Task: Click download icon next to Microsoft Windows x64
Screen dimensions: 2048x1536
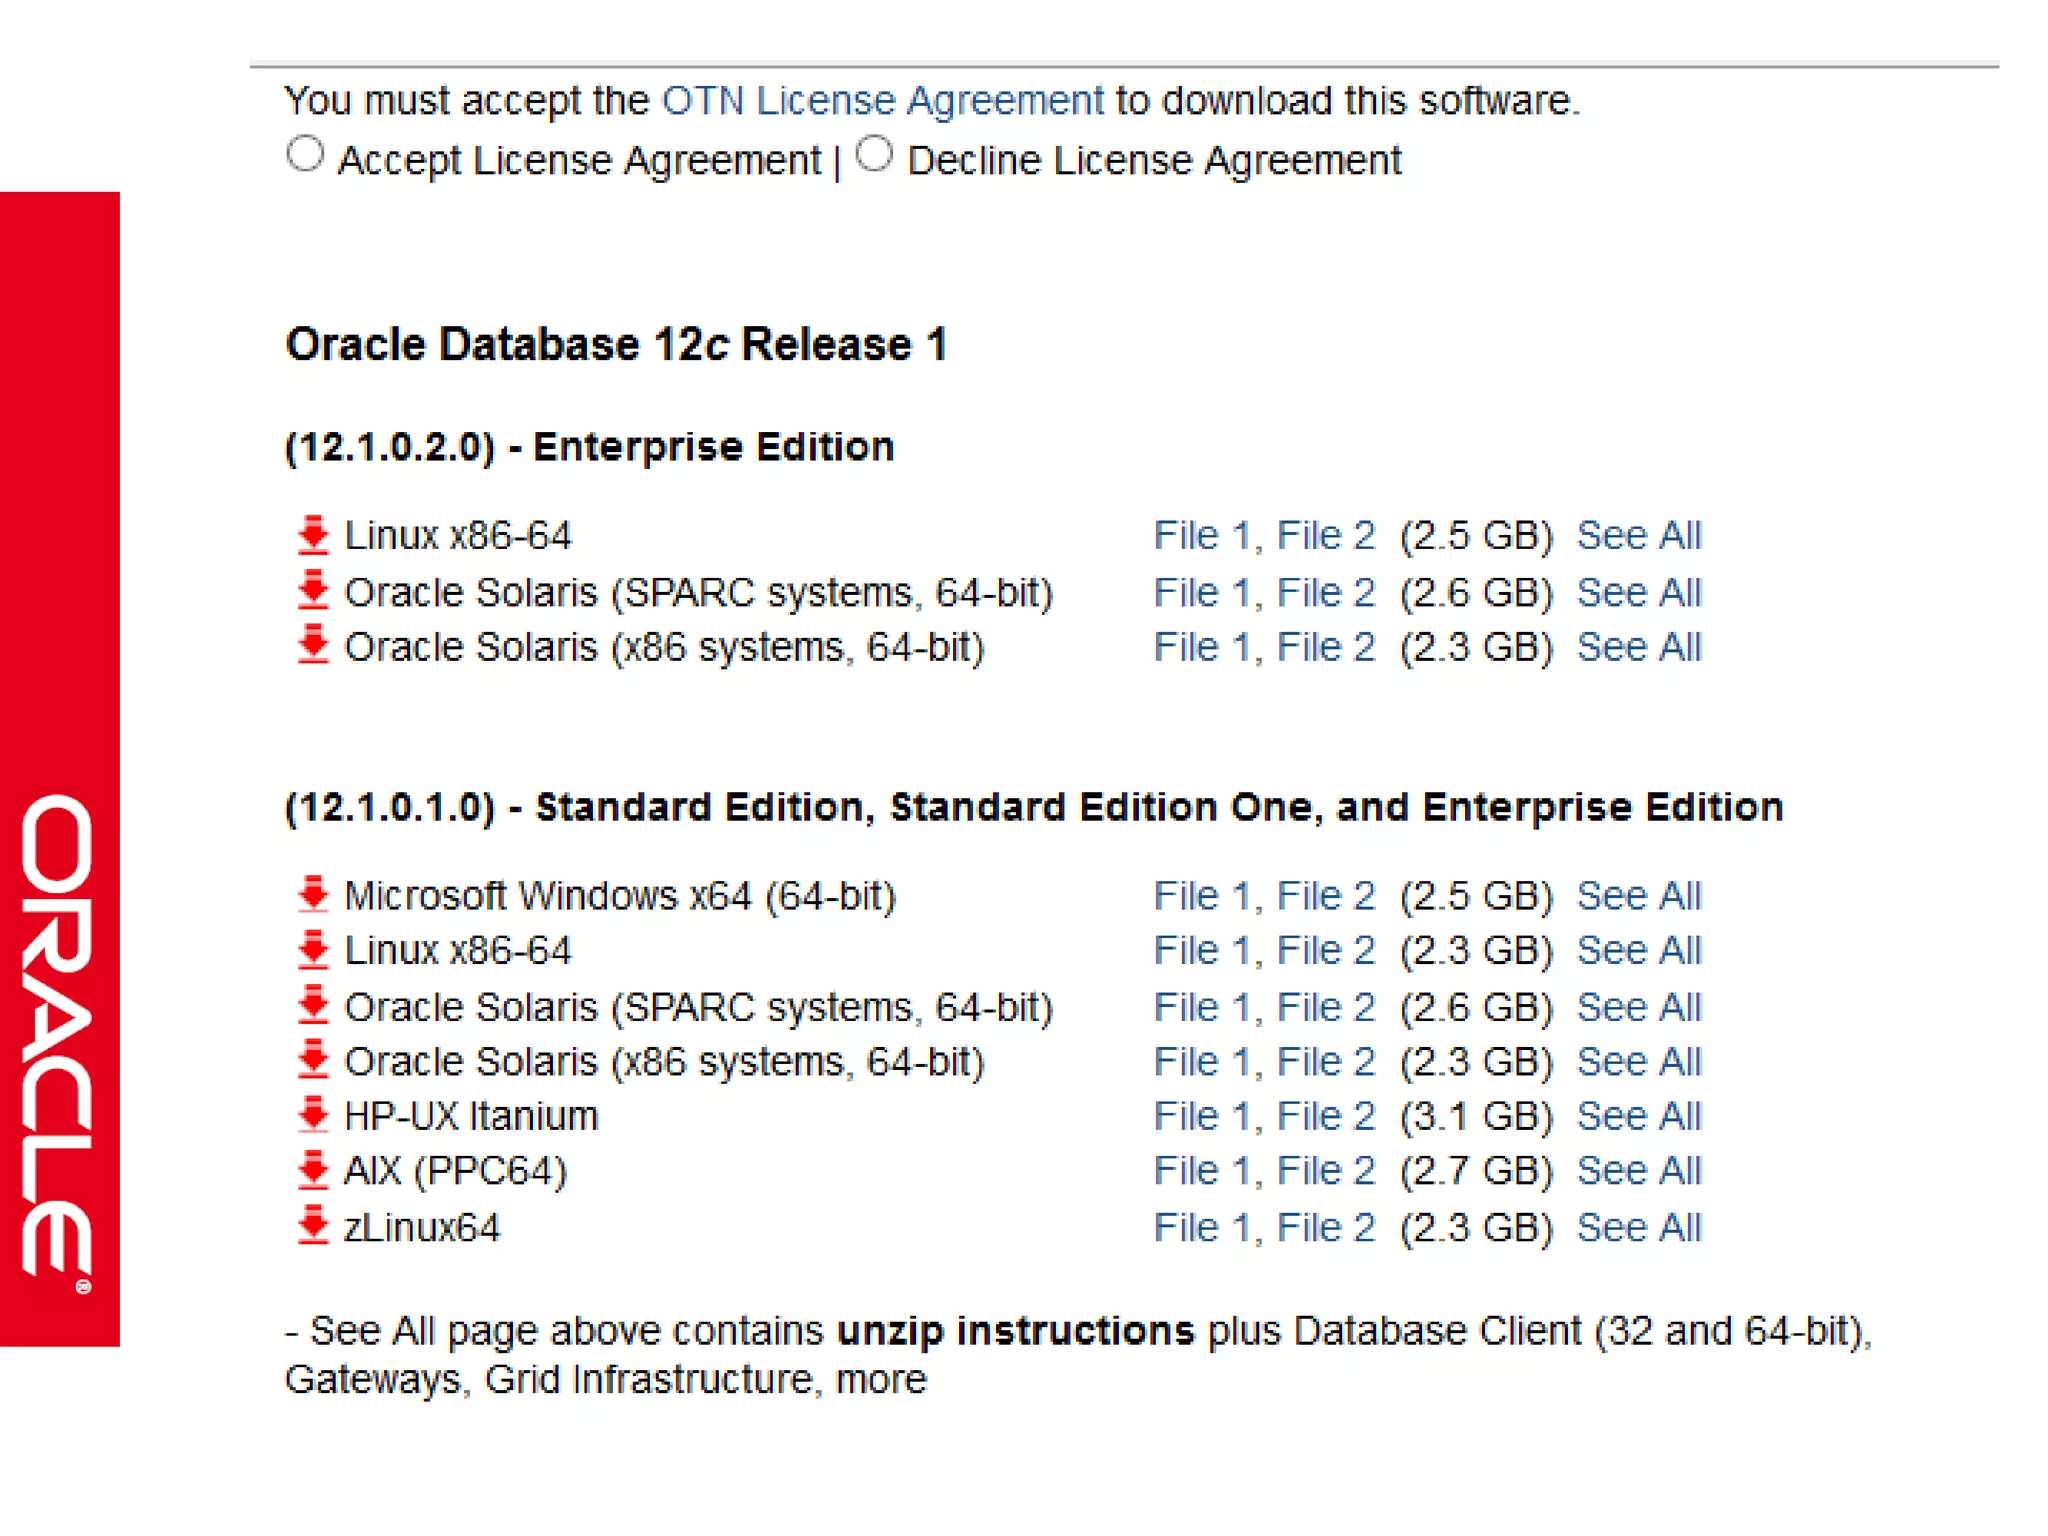Action: 313,895
